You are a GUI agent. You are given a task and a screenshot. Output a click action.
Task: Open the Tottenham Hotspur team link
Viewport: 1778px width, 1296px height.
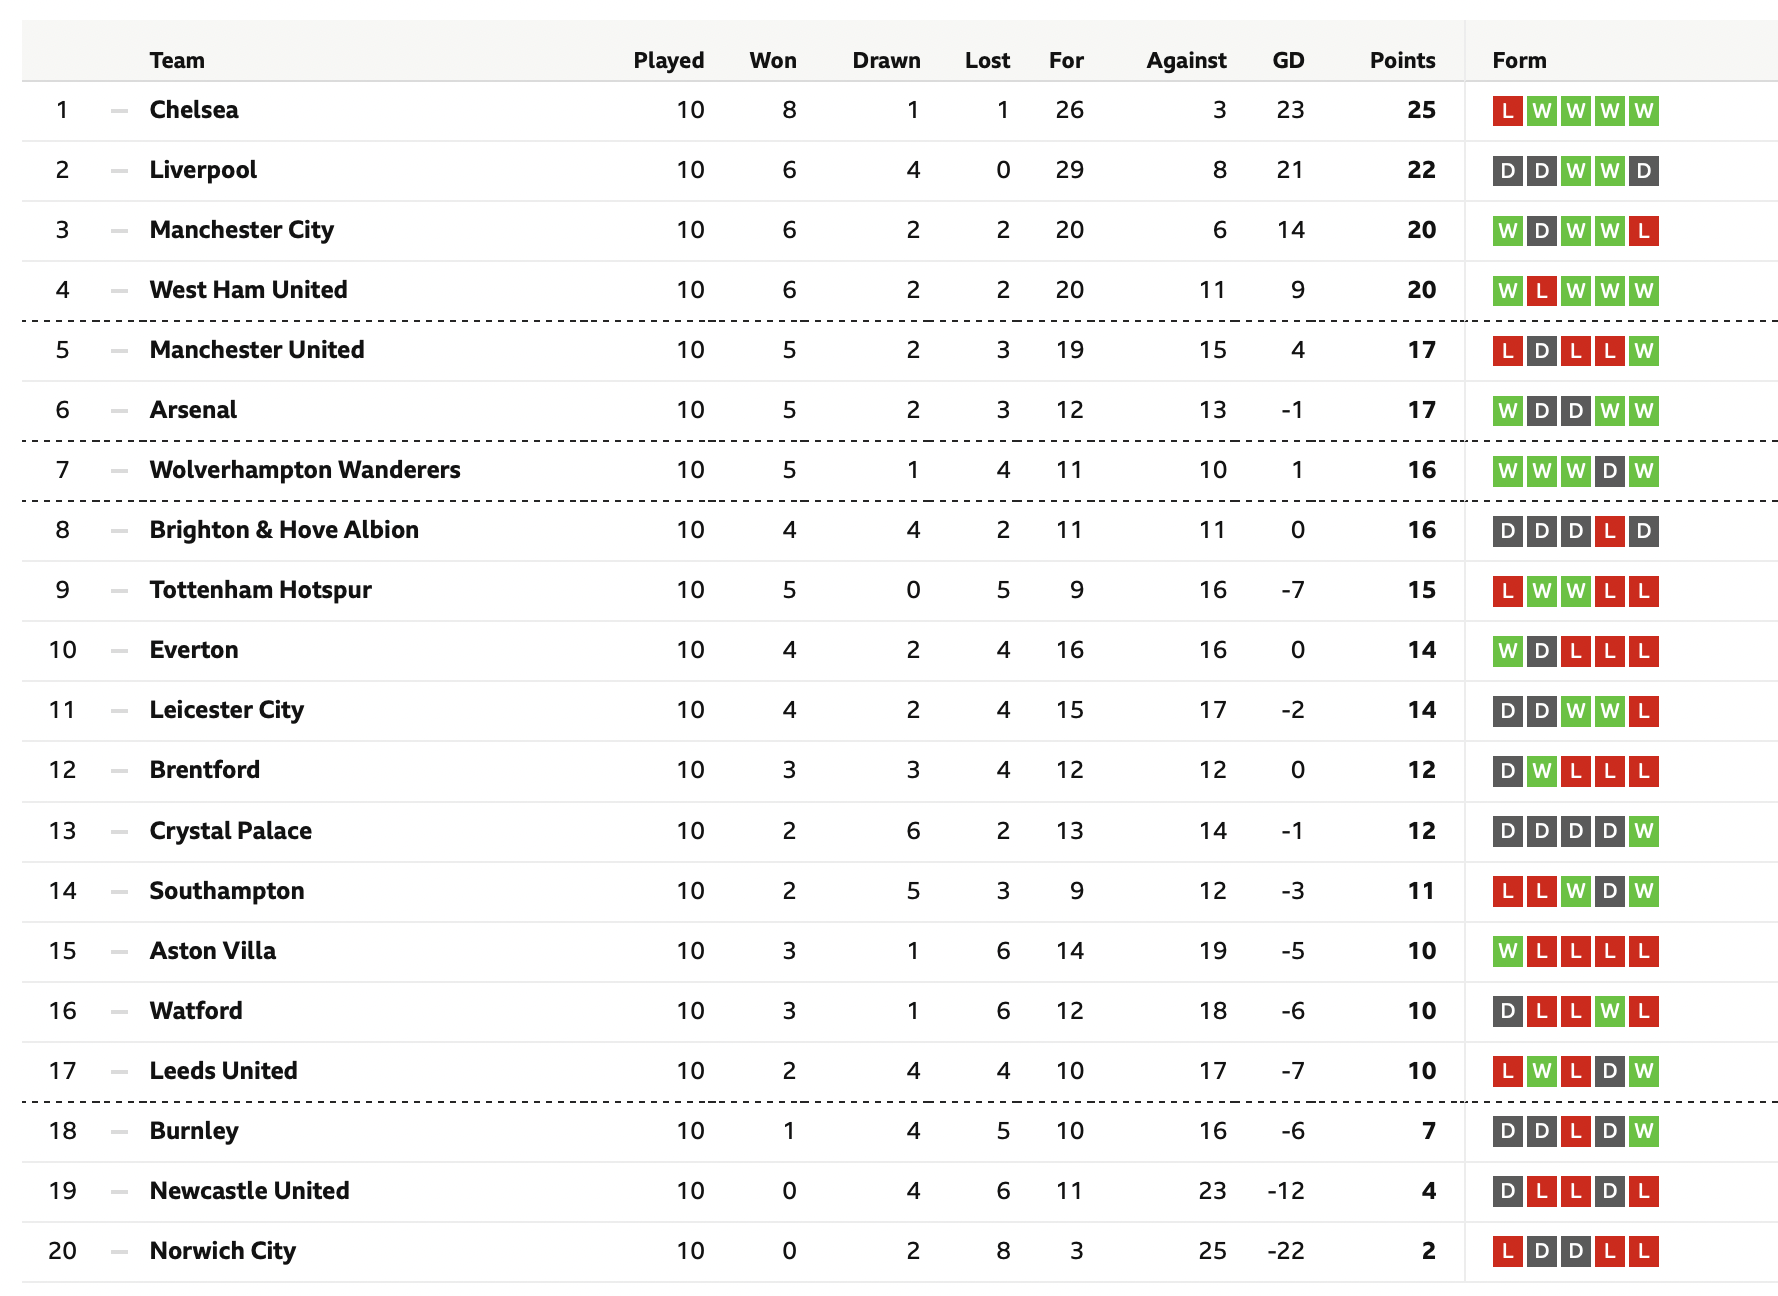coord(260,590)
